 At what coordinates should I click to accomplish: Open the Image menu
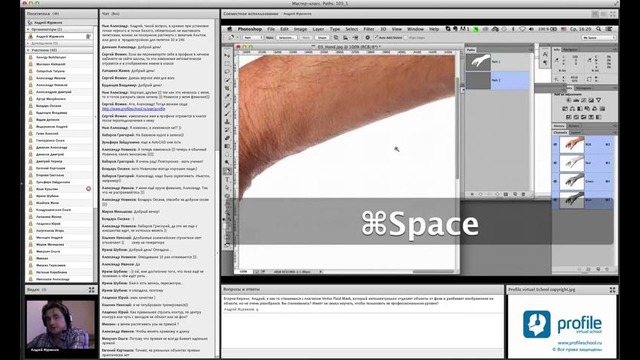(300, 29)
